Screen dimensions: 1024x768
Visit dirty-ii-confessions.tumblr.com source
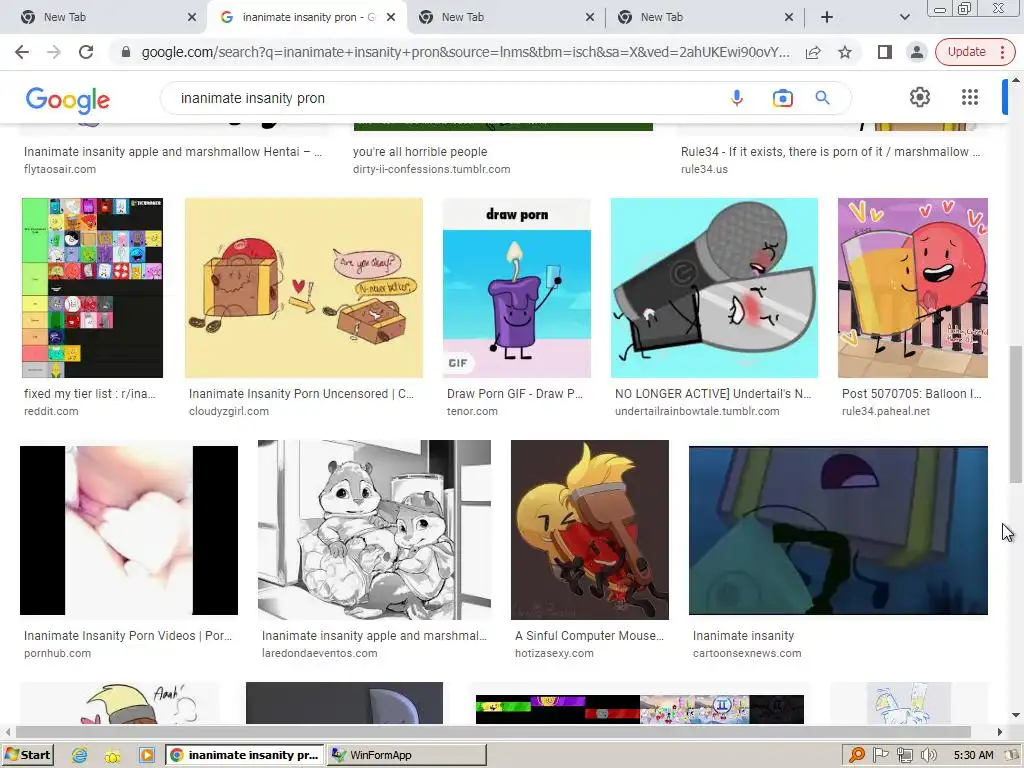pyautogui.click(x=432, y=169)
